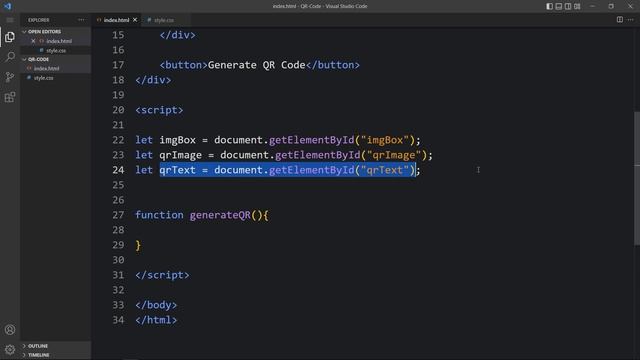Expand the Timeline section
Screen dimensions: 640x360
(39, 355)
